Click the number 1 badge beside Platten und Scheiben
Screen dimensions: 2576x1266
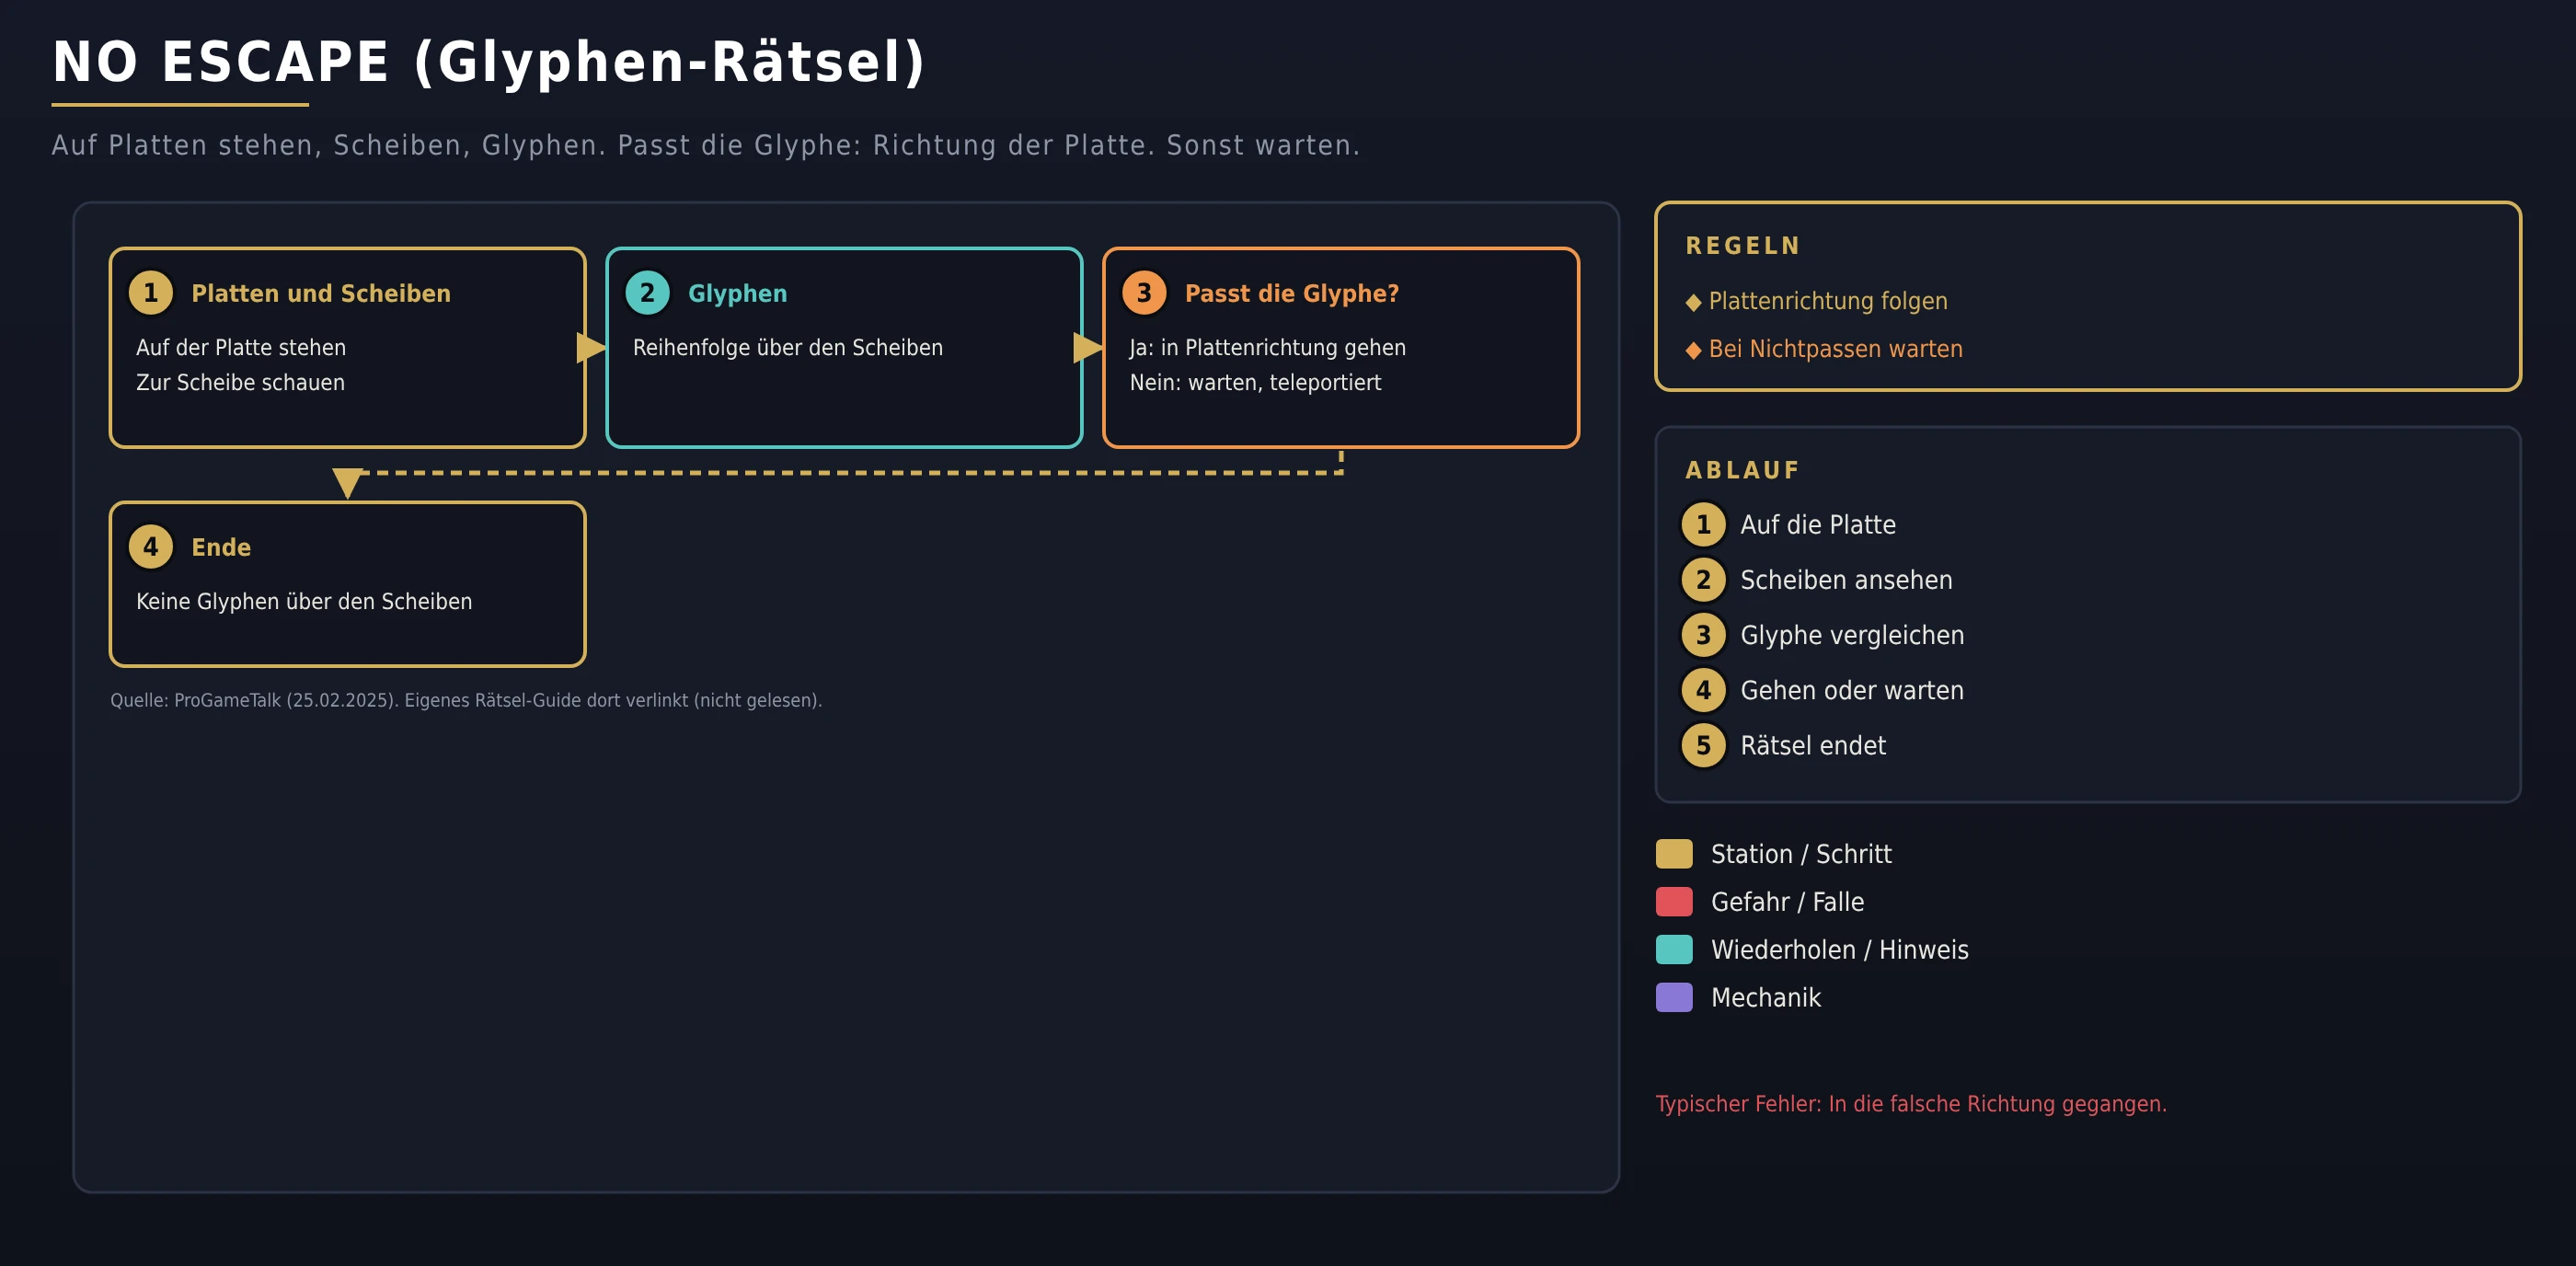151,293
